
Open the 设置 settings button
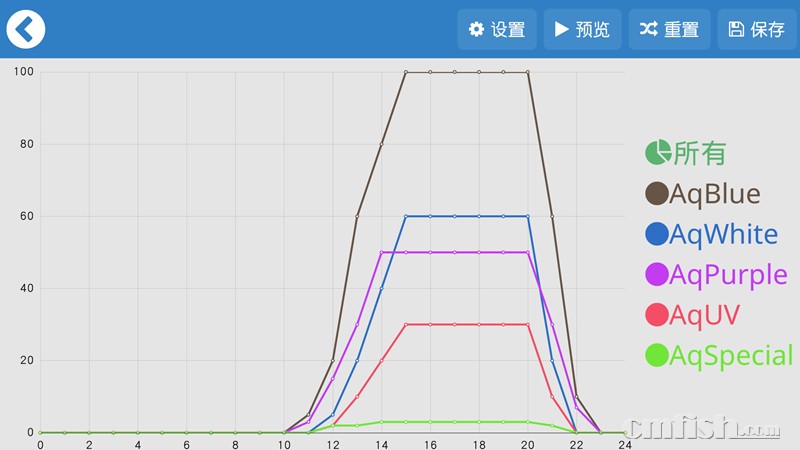(x=497, y=29)
